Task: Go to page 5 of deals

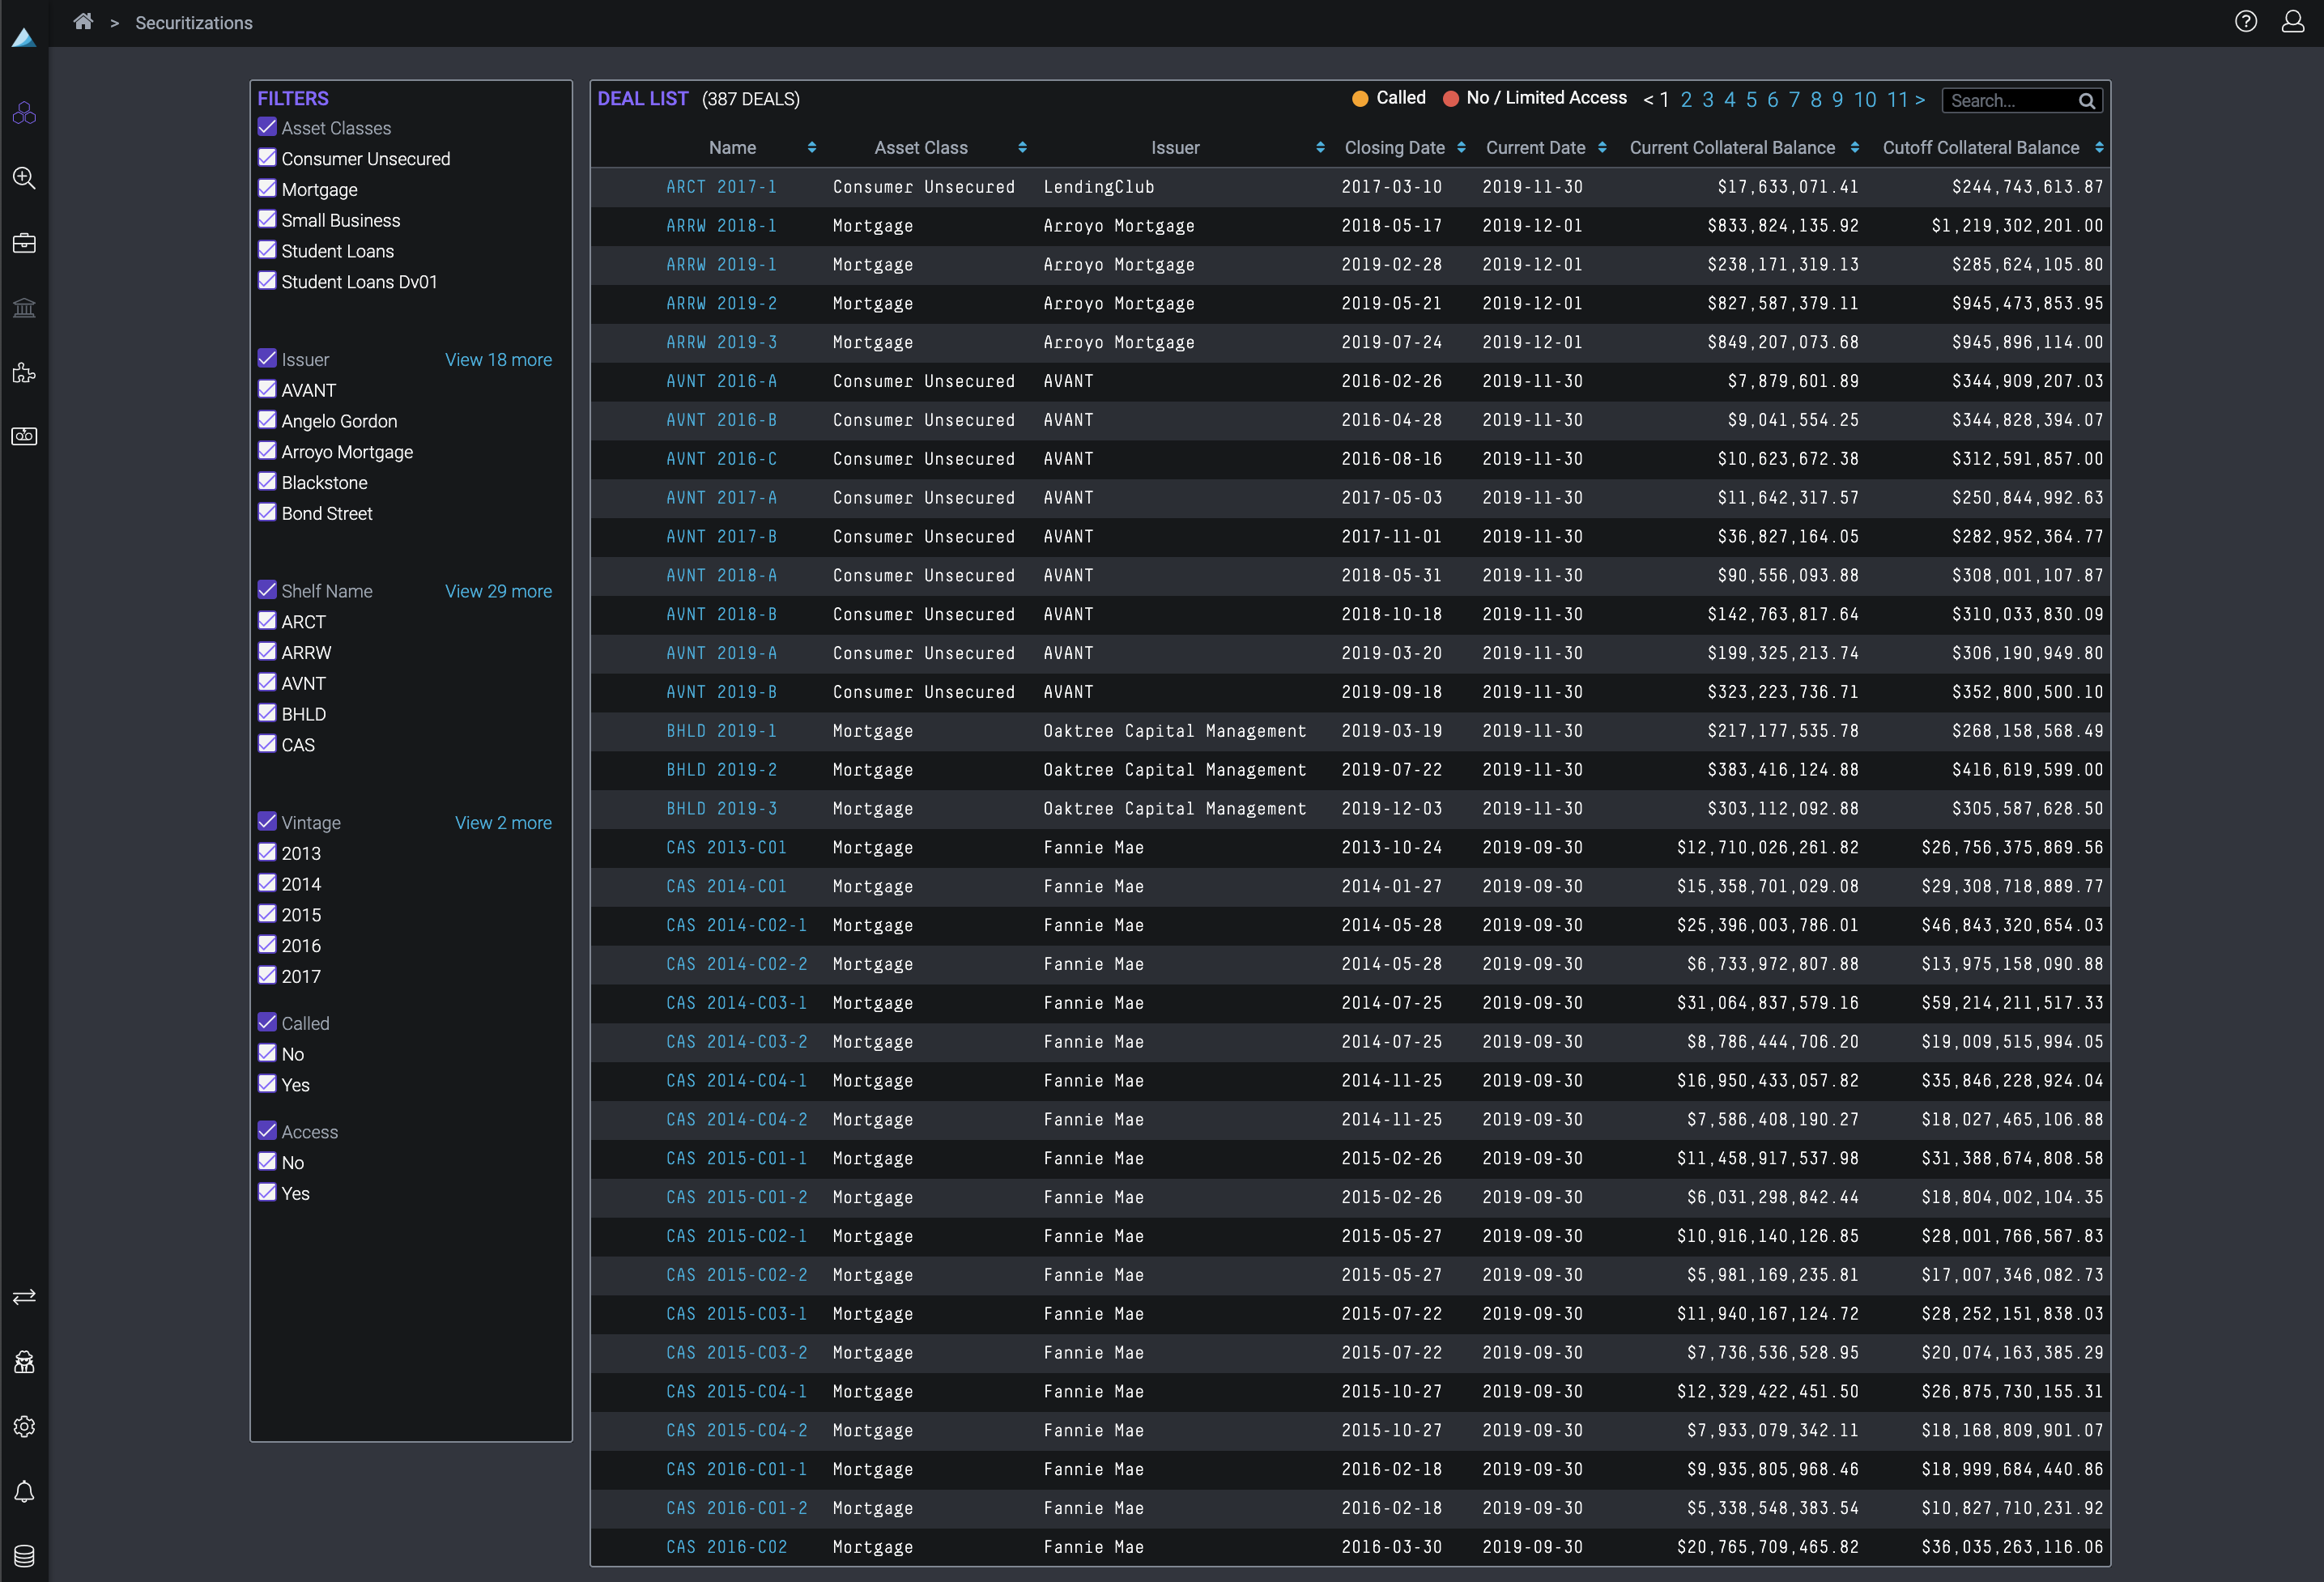Action: [1751, 100]
